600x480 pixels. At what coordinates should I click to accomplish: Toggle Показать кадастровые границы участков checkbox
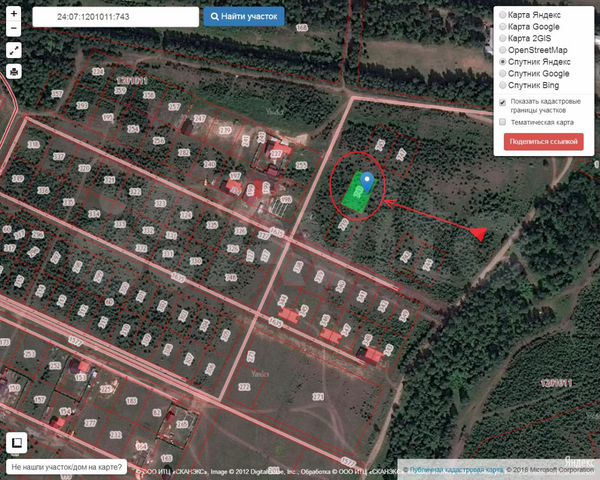(502, 103)
